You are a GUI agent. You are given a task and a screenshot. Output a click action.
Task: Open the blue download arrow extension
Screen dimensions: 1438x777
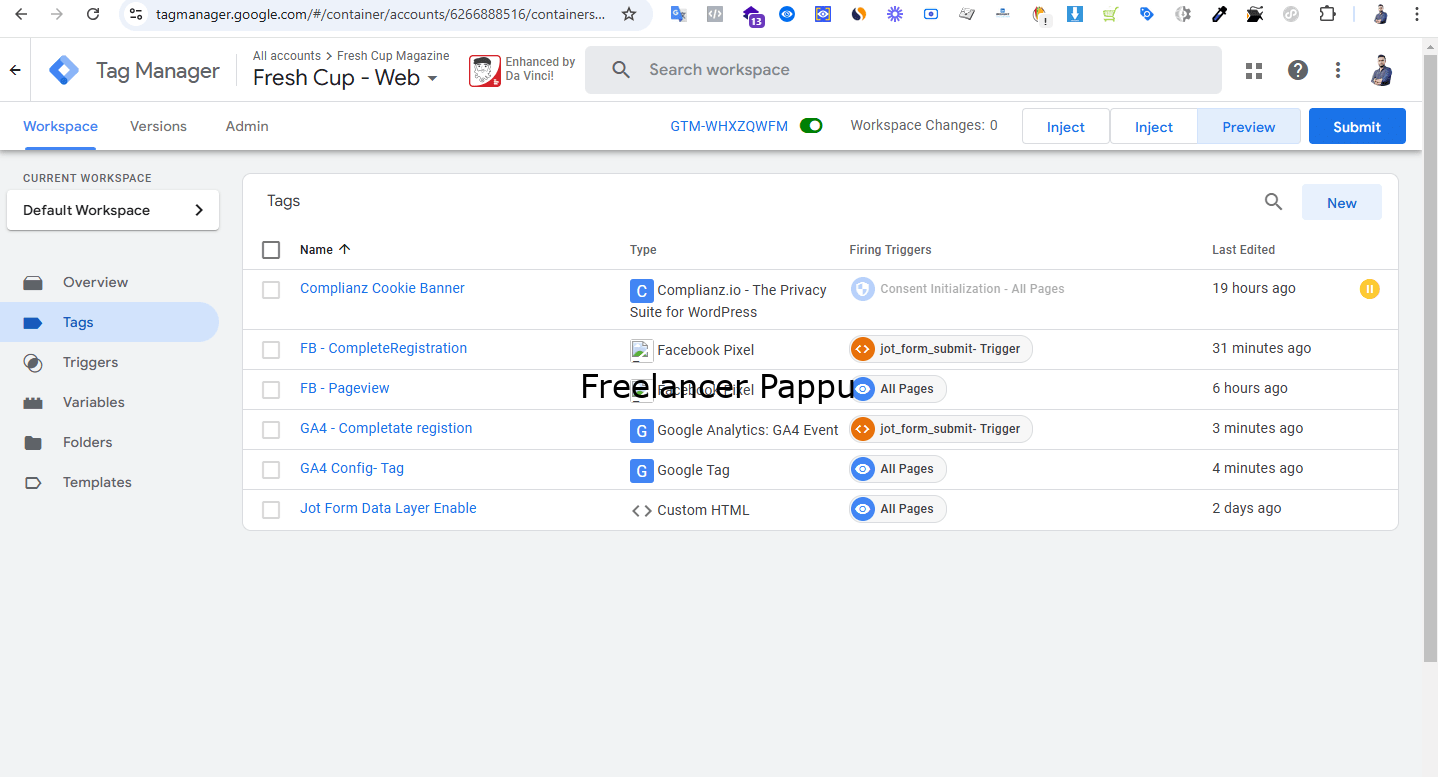click(x=1074, y=14)
